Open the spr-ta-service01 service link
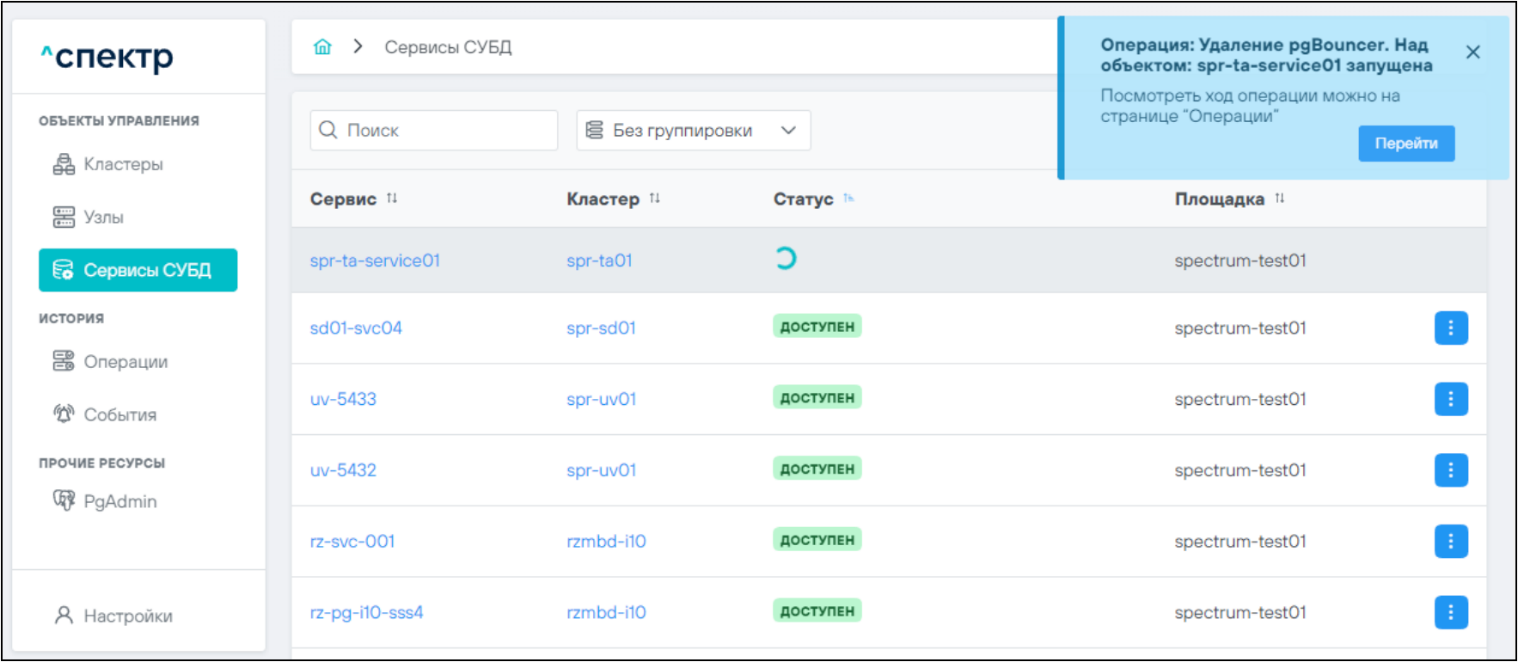The height and width of the screenshot is (662, 1518). (375, 261)
